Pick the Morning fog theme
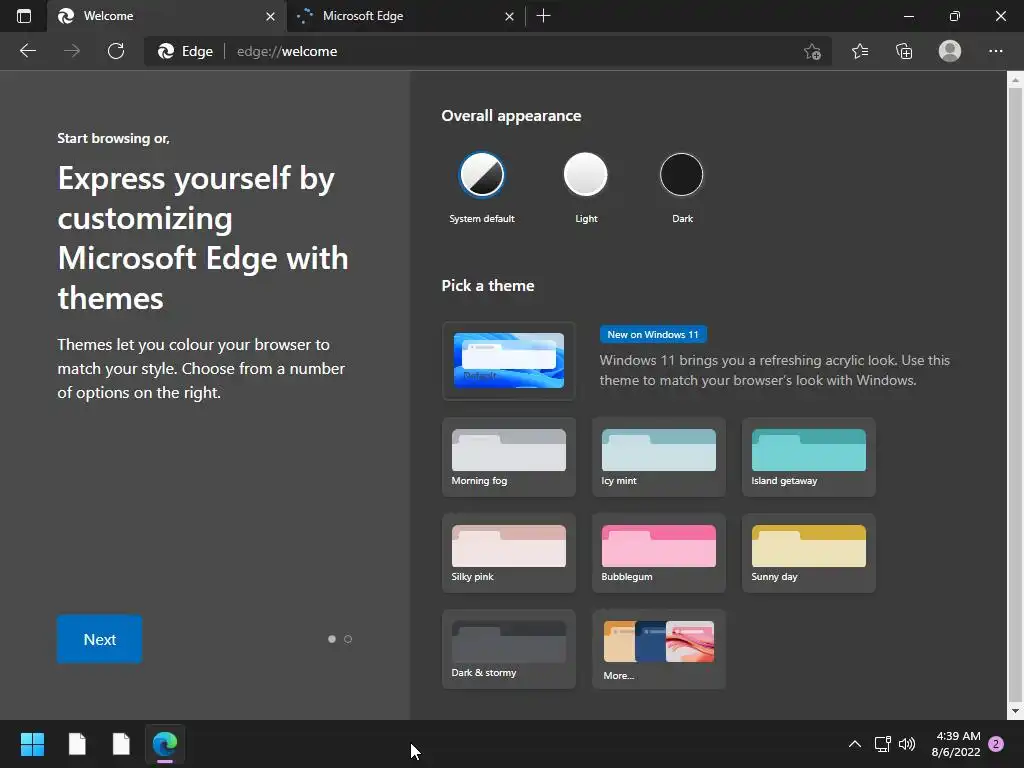 509,457
